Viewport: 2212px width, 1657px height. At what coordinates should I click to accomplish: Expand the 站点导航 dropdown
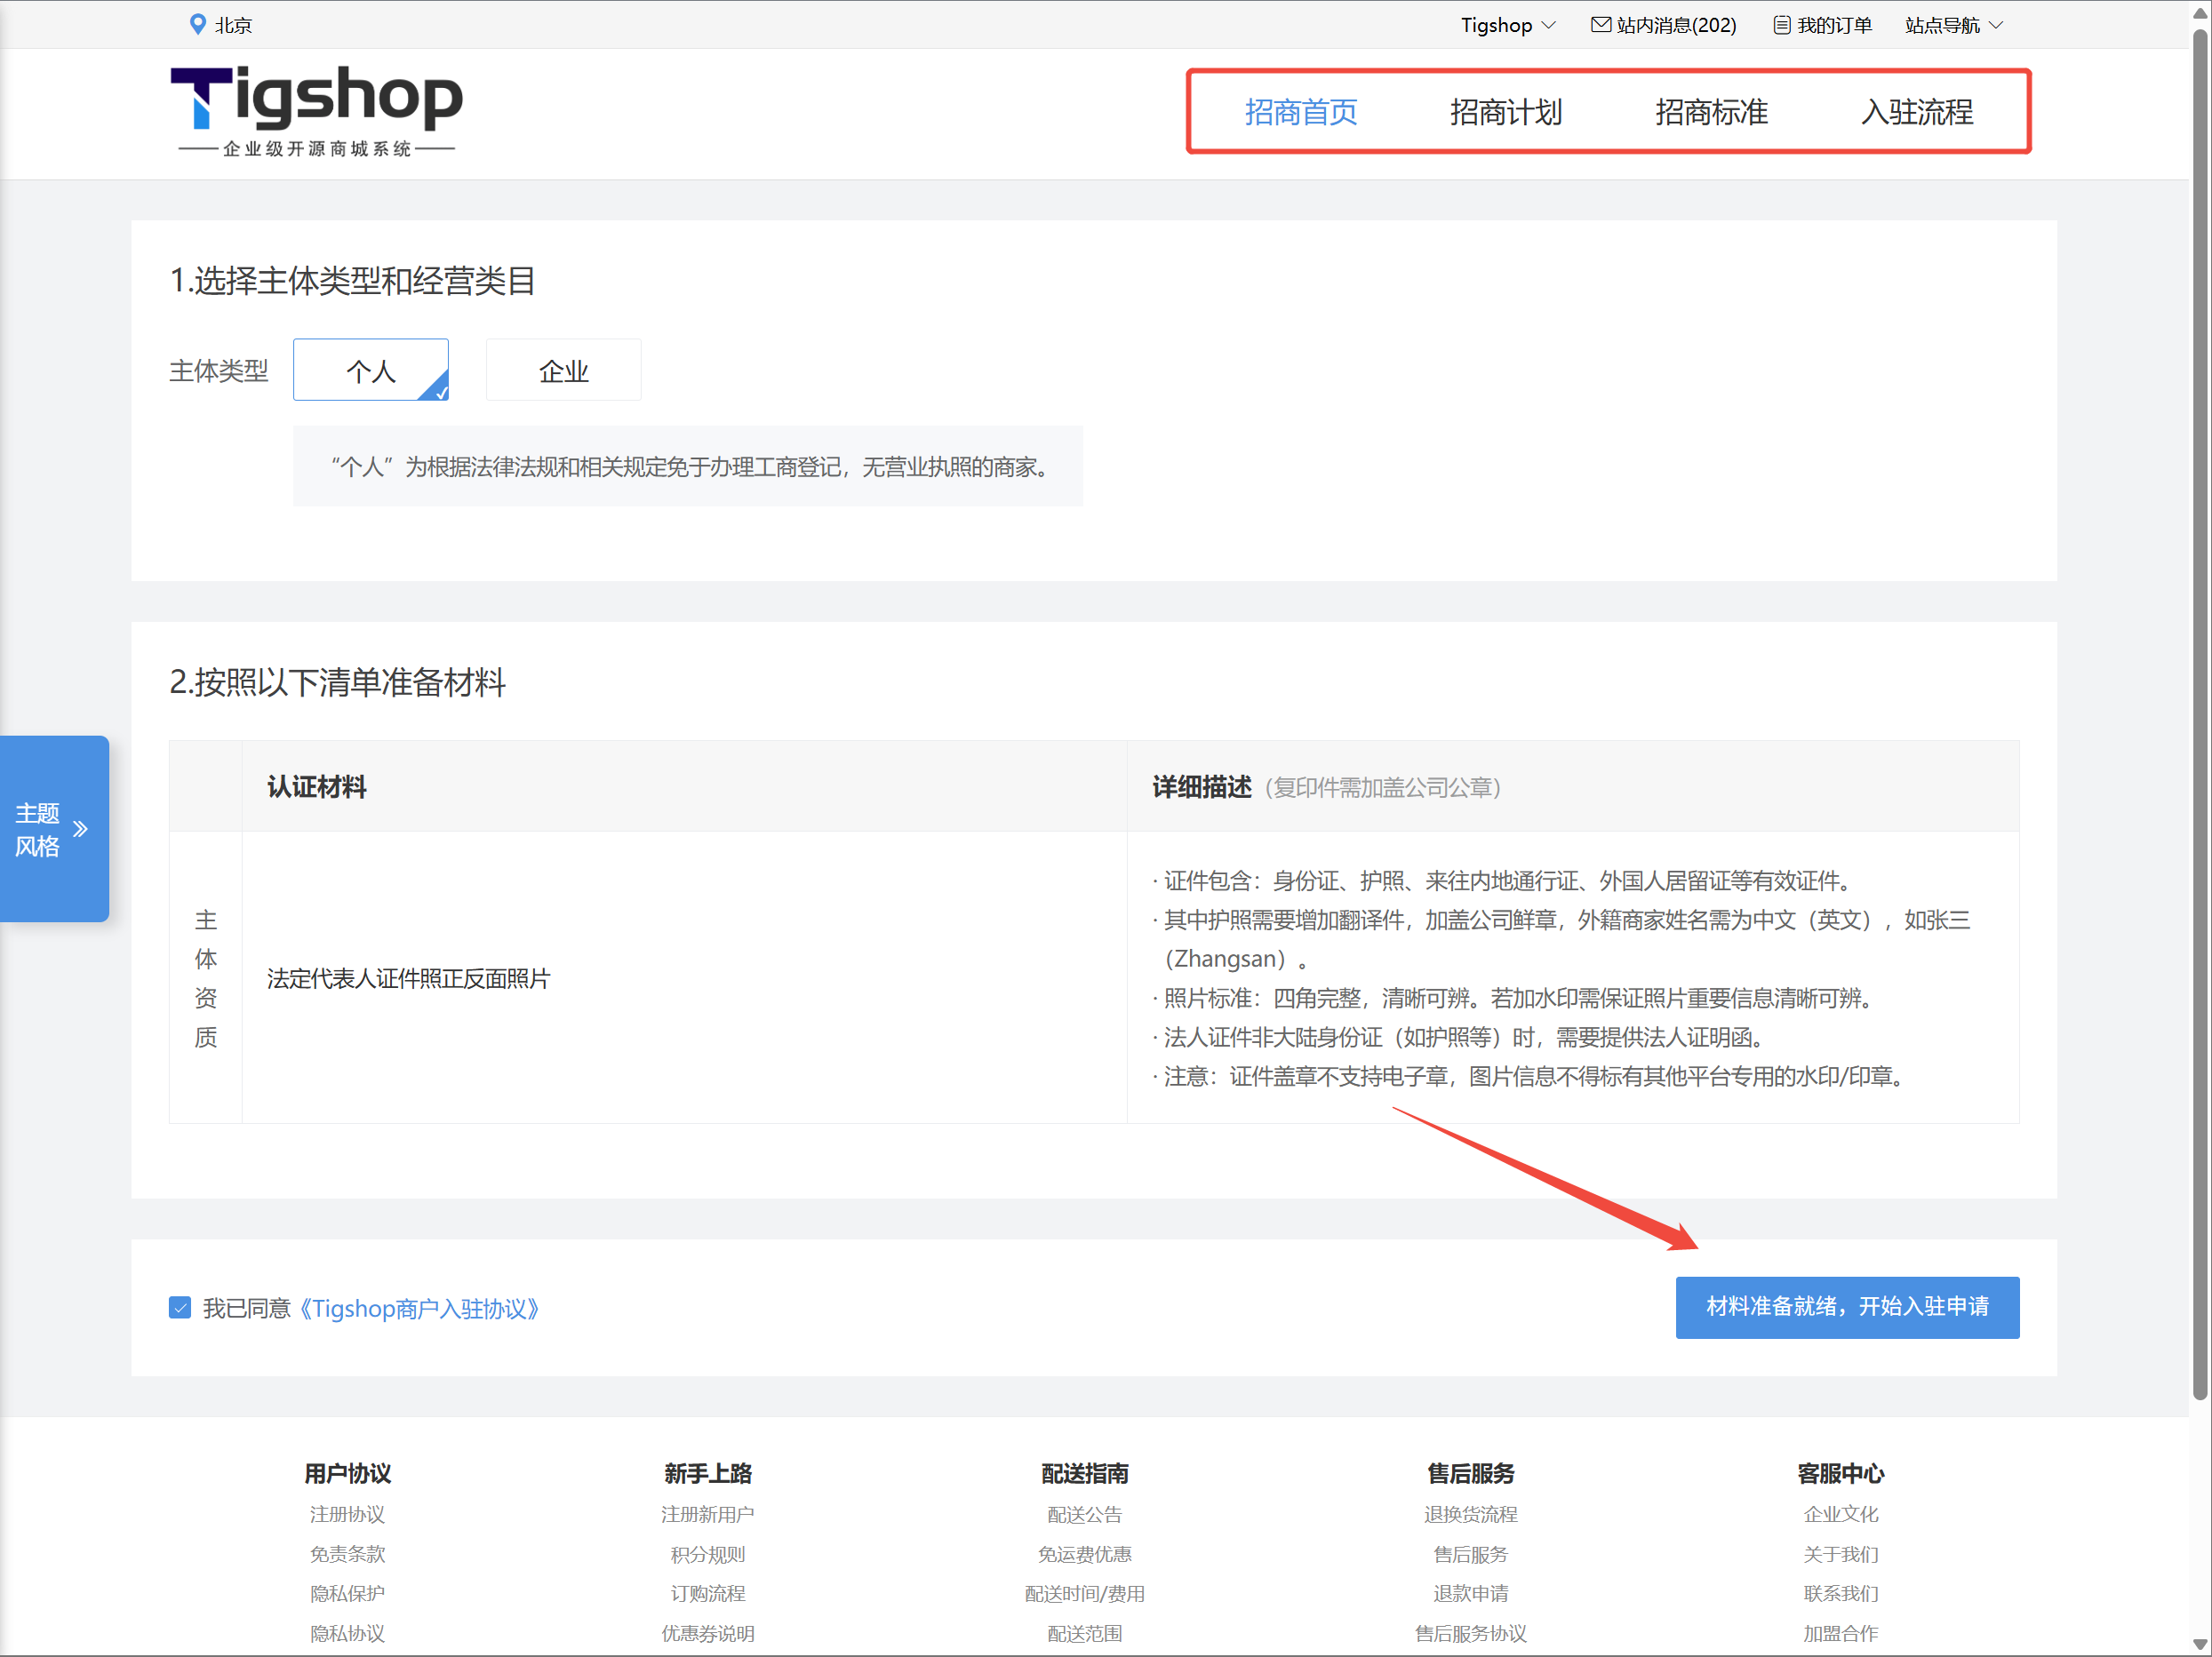(1953, 25)
